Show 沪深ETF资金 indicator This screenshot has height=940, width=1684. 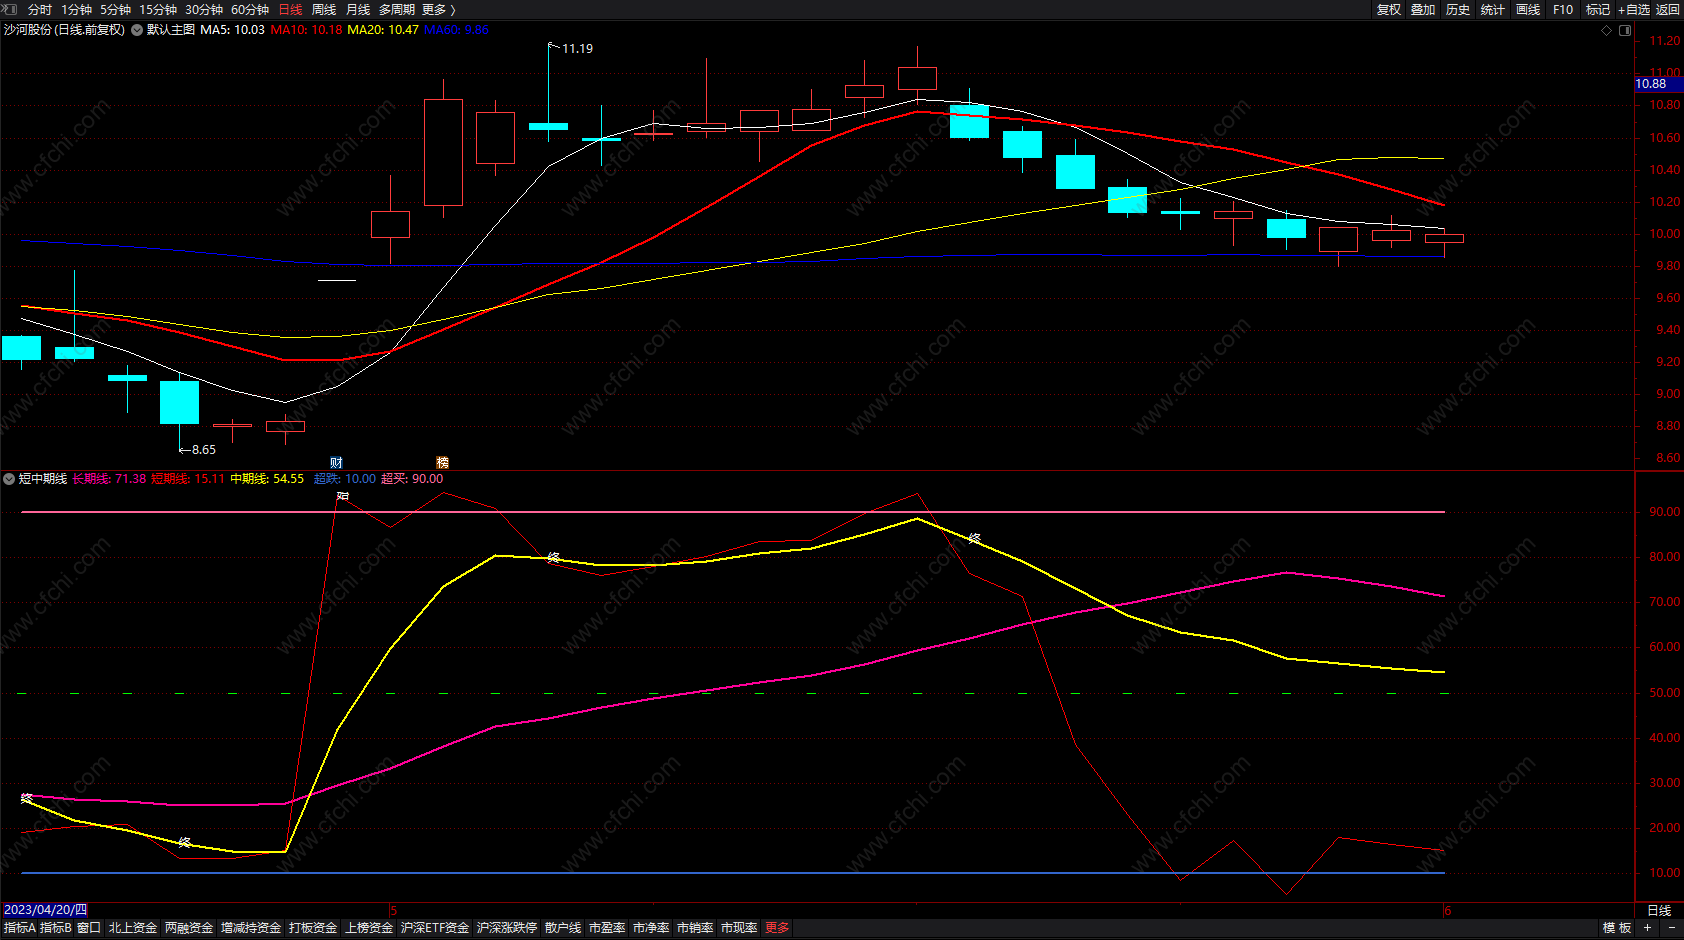click(435, 928)
